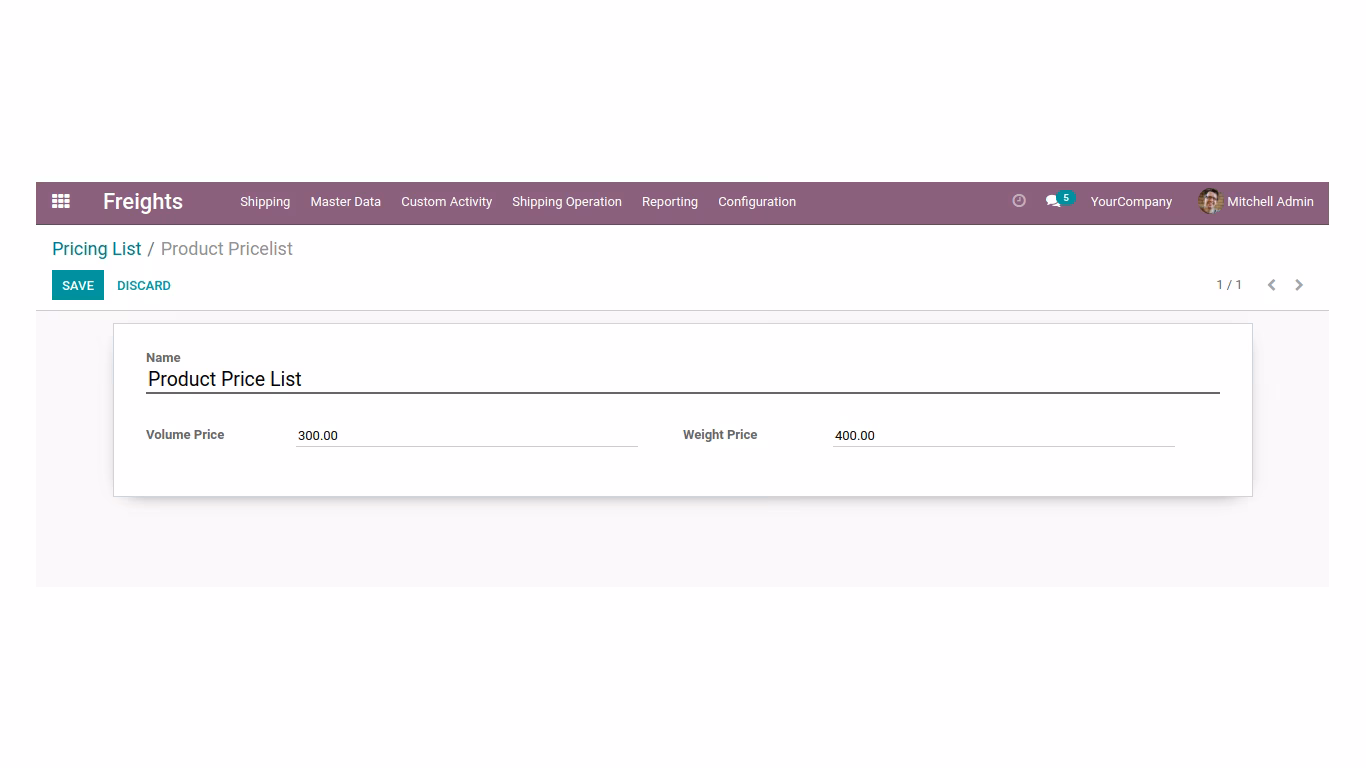Save the pricelist with SAVE button
The image size is (1366, 768).
pos(78,285)
